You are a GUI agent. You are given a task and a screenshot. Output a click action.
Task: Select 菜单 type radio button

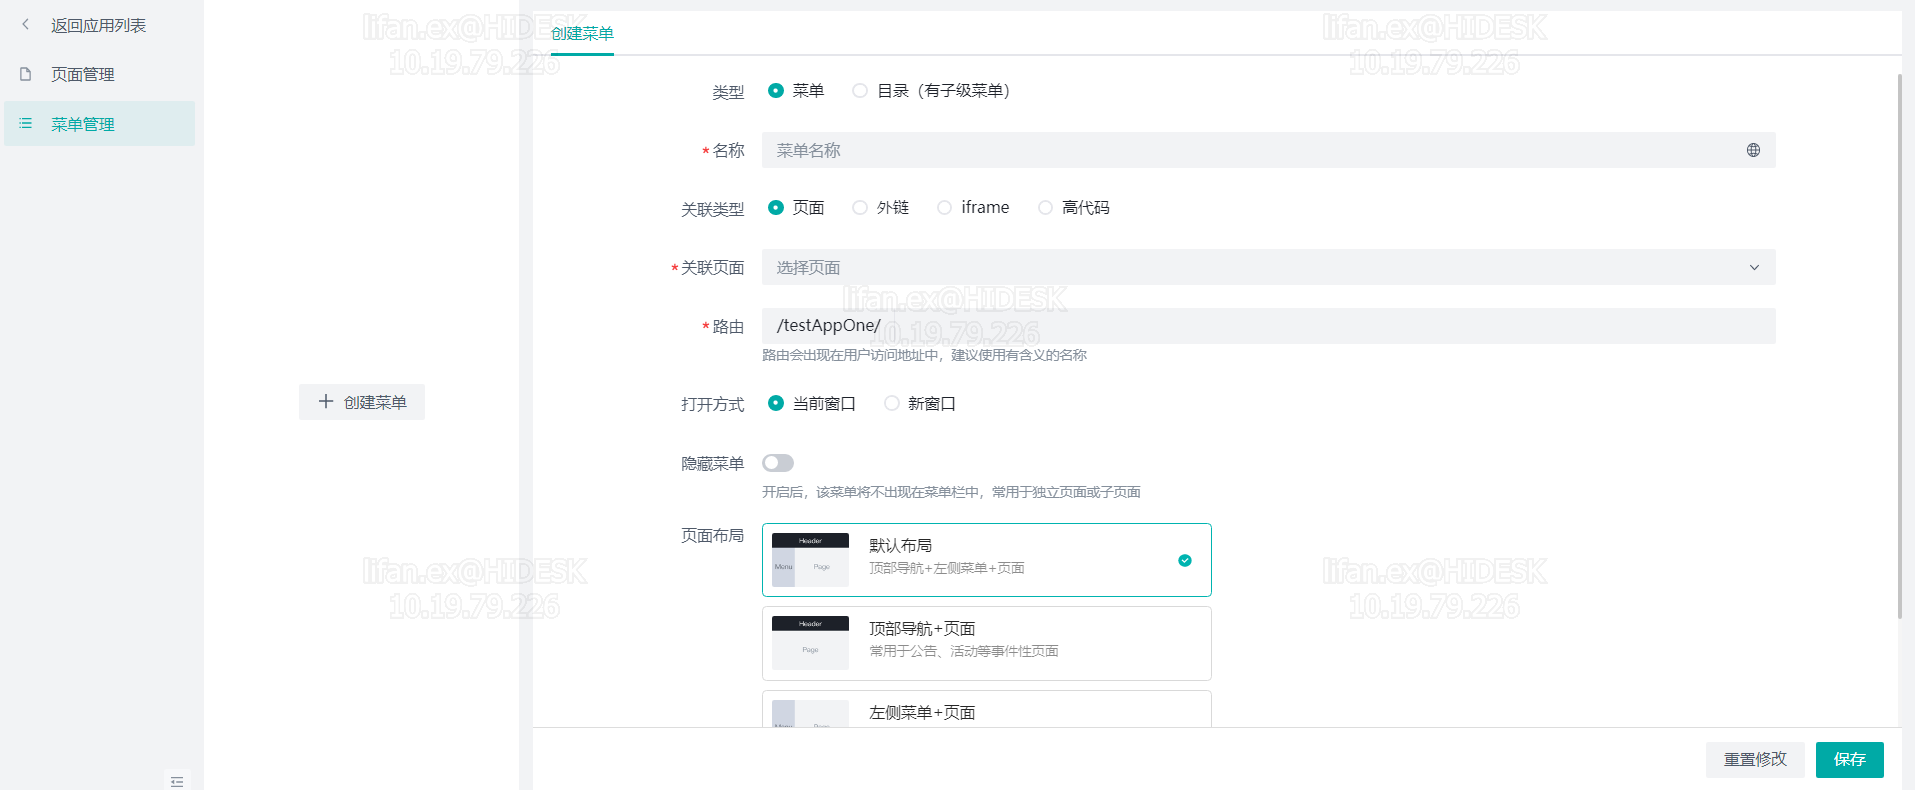coord(776,90)
